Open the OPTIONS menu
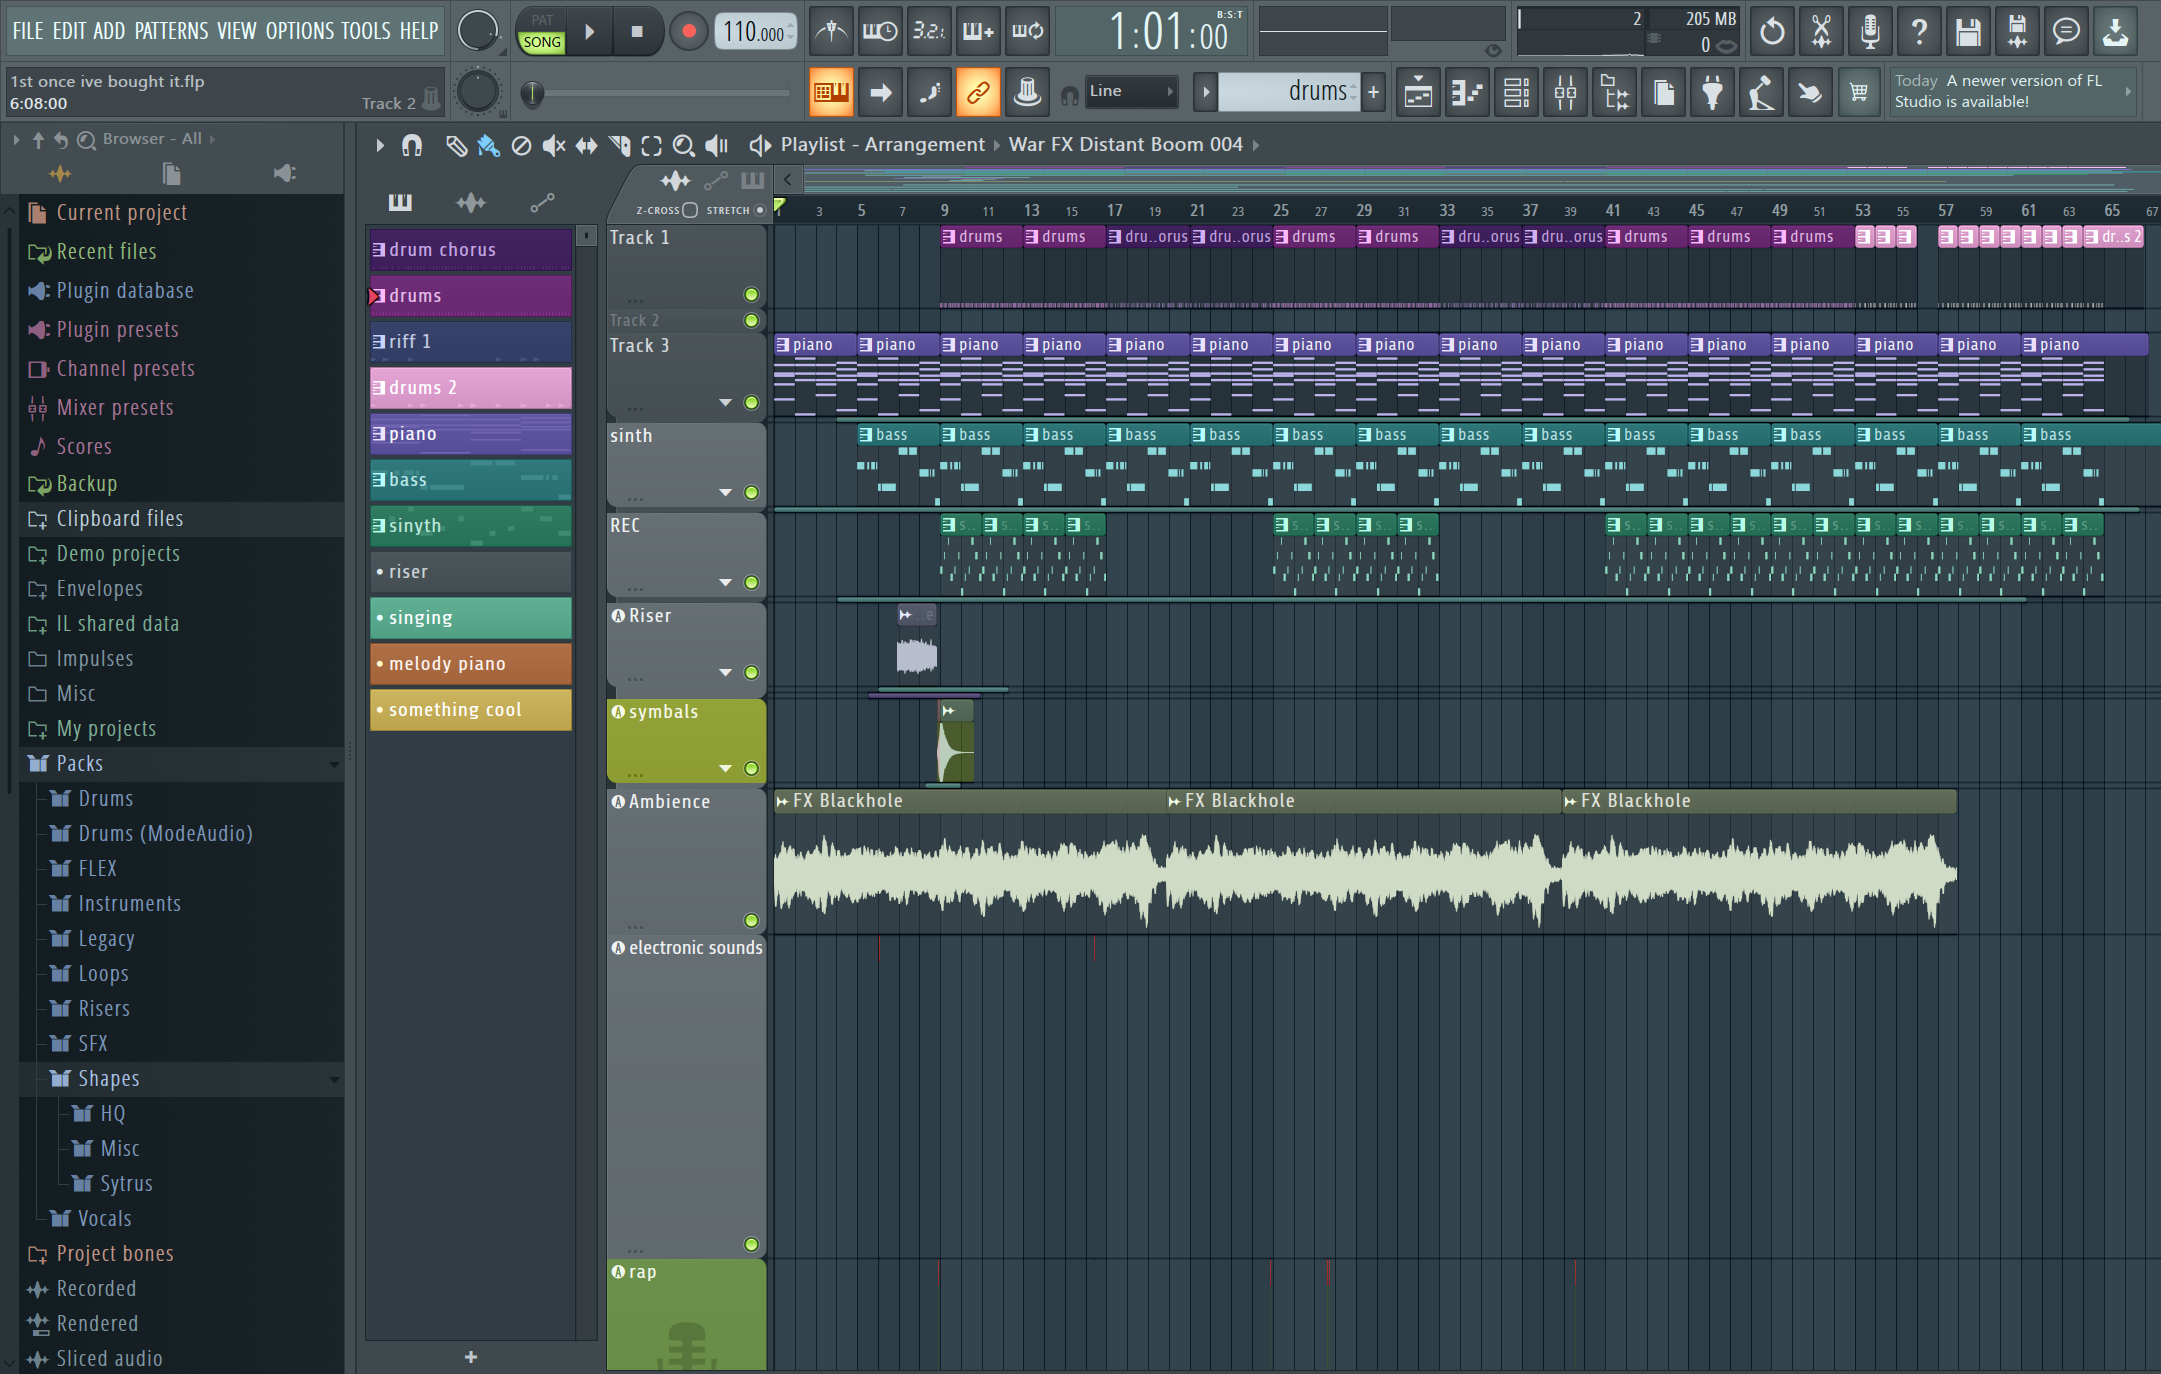Image resolution: width=2161 pixels, height=1374 pixels. pos(300,31)
